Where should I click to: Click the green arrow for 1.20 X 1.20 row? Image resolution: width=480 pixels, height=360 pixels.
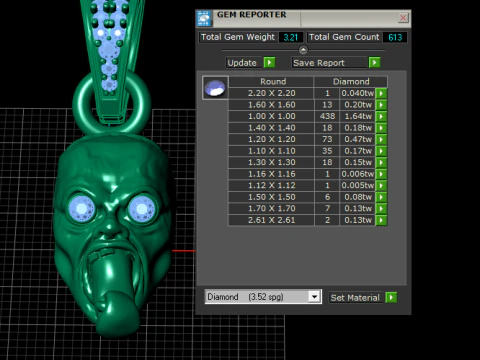pyautogui.click(x=381, y=139)
